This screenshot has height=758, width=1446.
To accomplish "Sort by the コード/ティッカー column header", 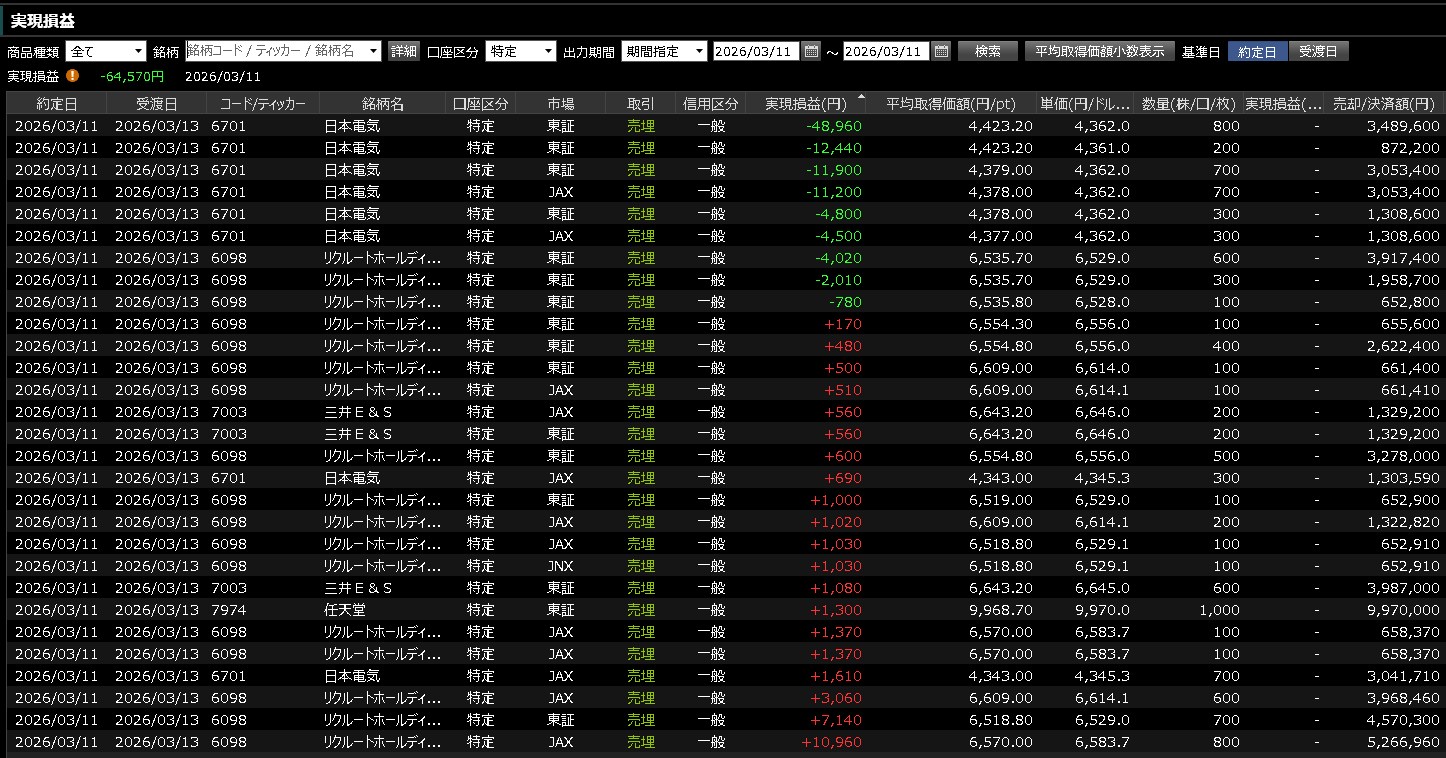I will pyautogui.click(x=263, y=103).
